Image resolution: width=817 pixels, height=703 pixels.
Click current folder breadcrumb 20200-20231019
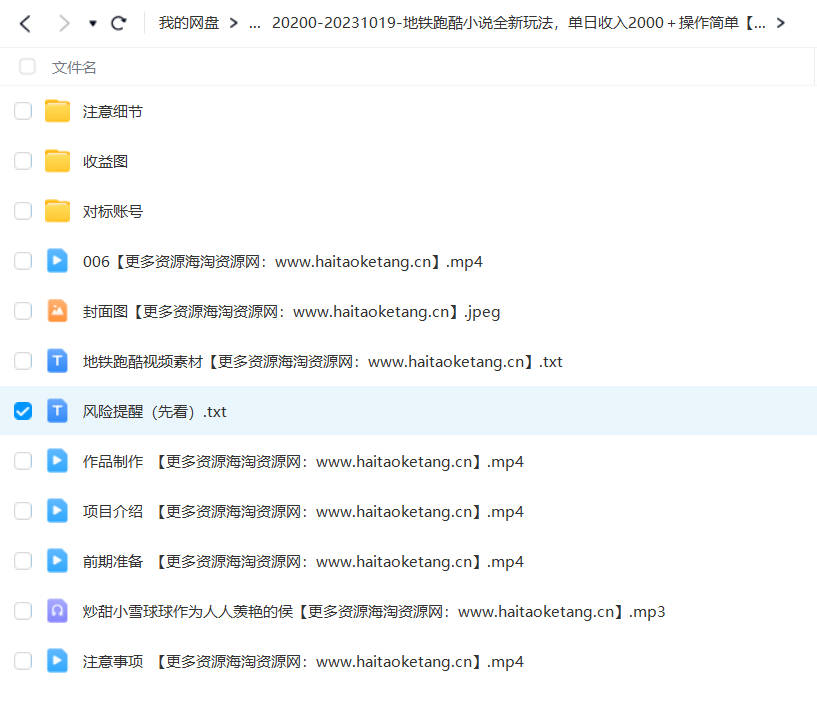coord(518,23)
